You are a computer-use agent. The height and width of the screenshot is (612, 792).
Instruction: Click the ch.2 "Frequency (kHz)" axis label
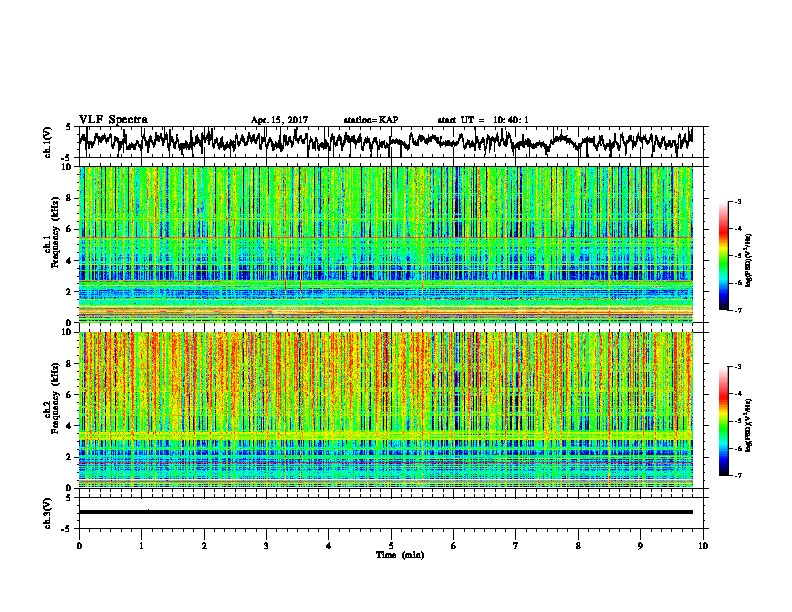tap(55, 397)
